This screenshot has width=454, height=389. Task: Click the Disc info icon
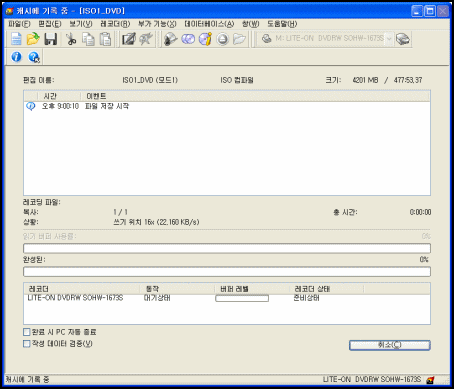tap(205, 39)
